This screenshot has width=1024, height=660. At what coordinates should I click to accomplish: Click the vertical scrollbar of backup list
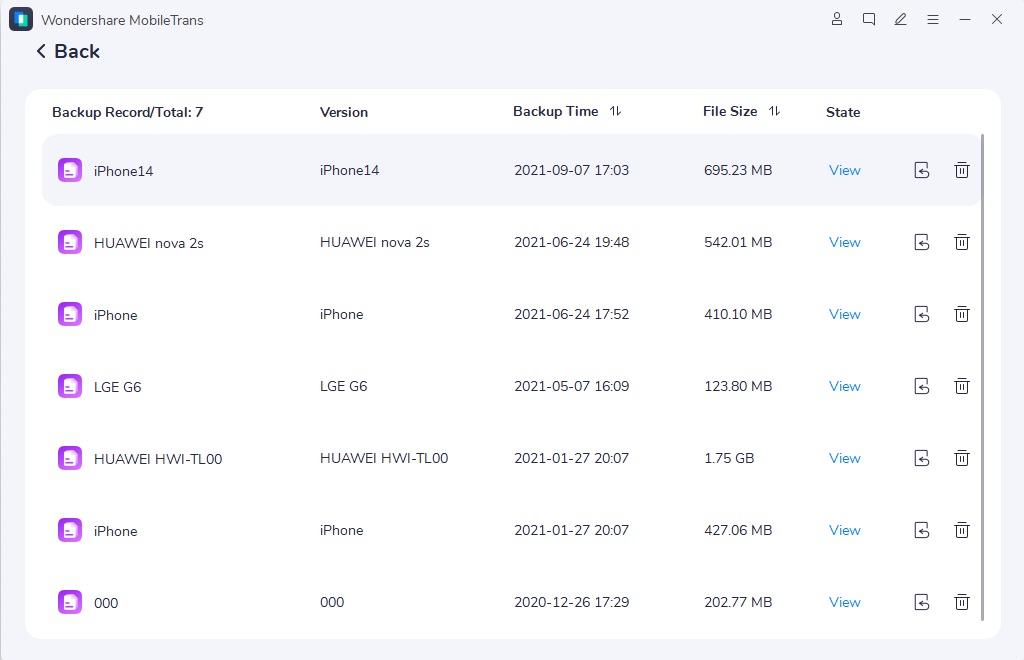982,377
